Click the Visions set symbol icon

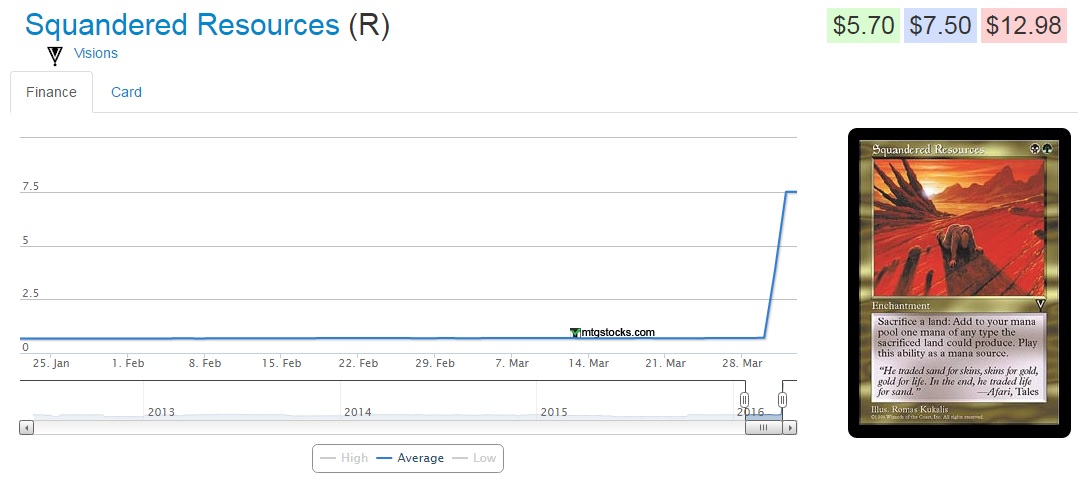55,55
